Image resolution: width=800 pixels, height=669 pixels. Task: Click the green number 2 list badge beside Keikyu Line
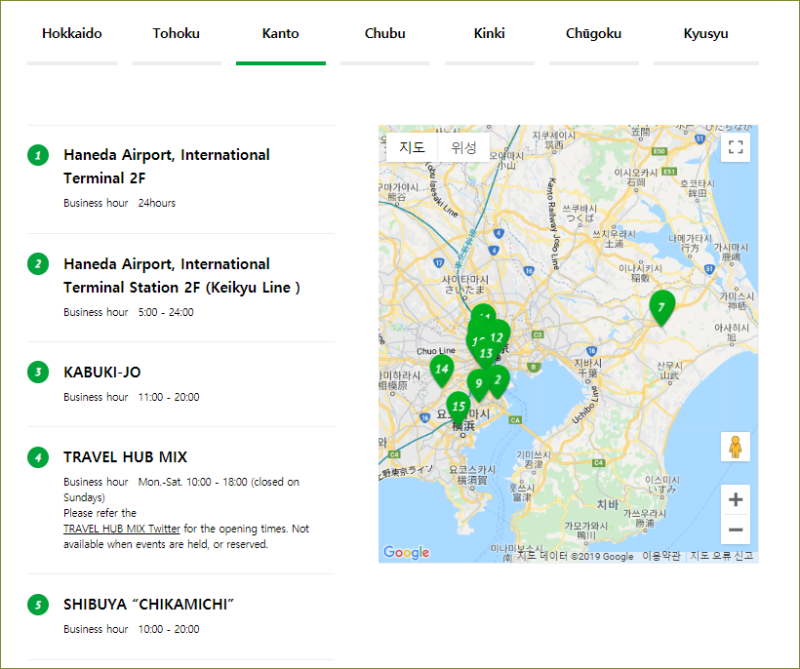coord(38,264)
